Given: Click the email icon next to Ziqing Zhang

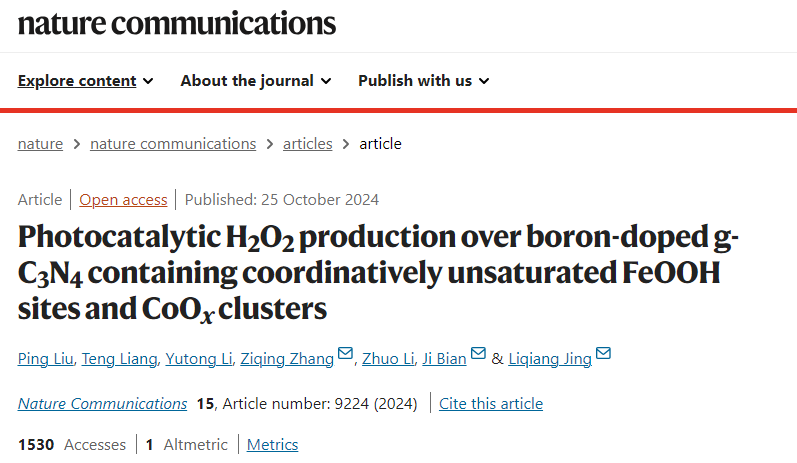Looking at the screenshot, I should pyautogui.click(x=345, y=353).
